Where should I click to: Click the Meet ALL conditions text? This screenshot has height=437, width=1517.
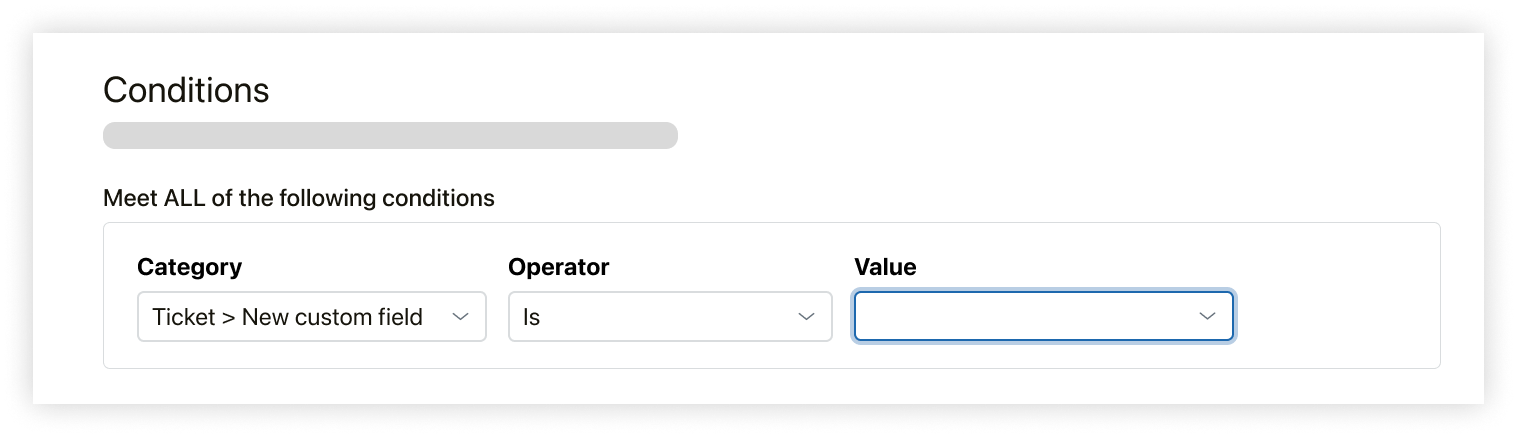coord(298,198)
